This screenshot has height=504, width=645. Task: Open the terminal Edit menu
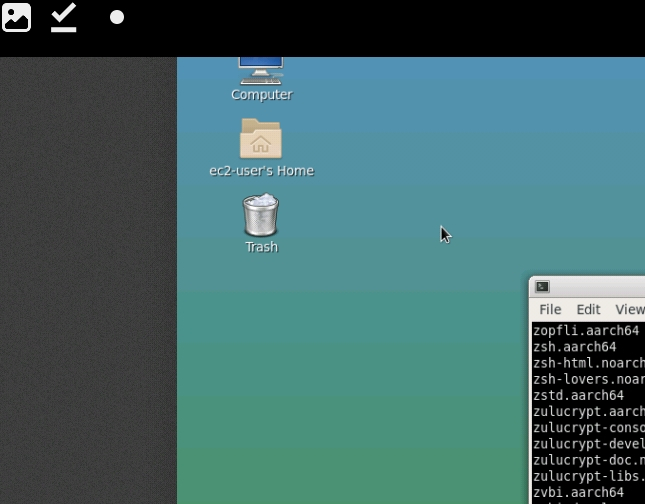click(x=588, y=309)
